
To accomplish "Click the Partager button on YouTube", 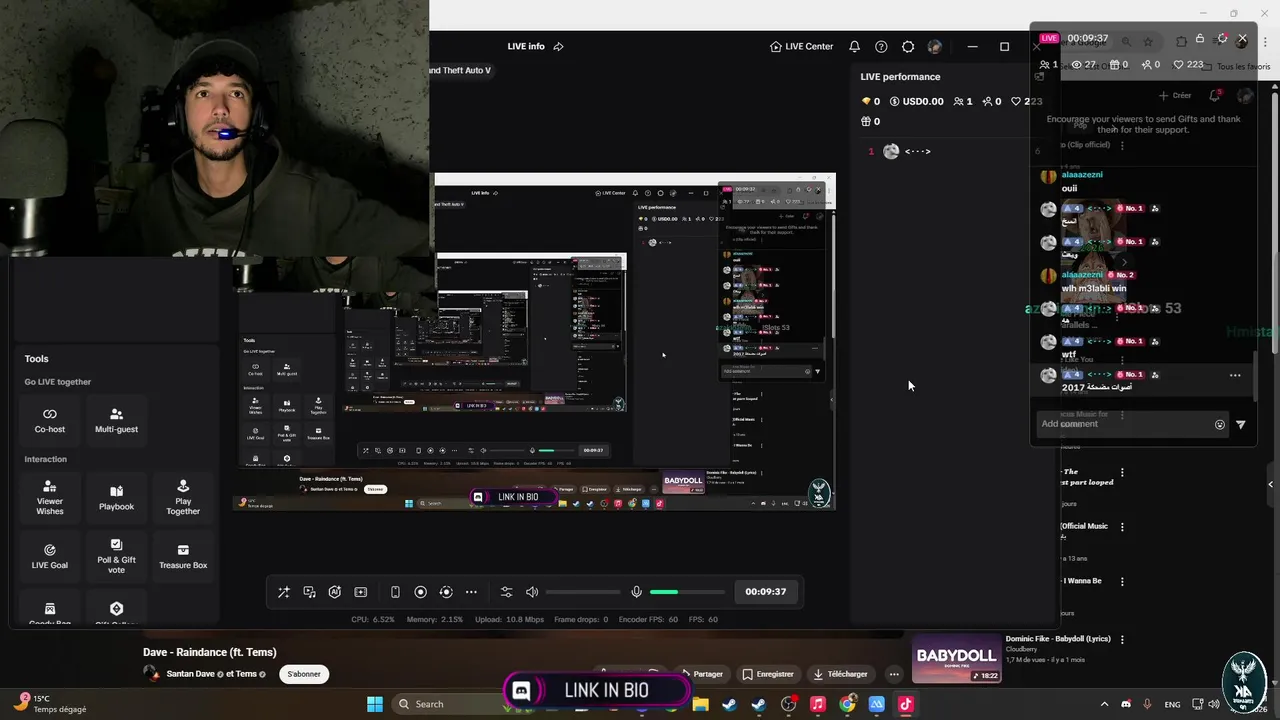I will [x=702, y=674].
